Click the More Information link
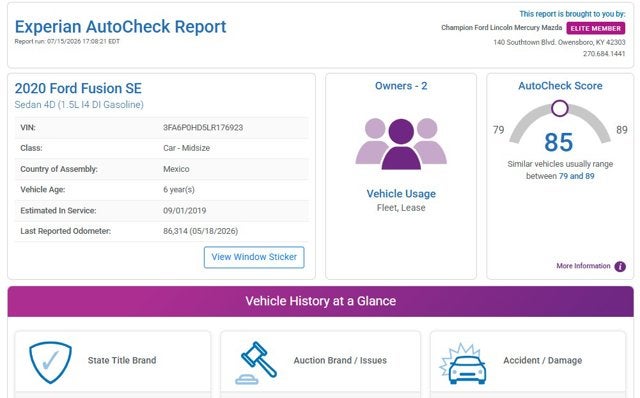 pyautogui.click(x=583, y=266)
